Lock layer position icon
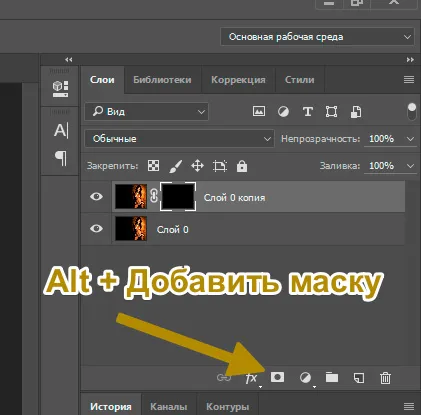This screenshot has width=421, height=415. [x=197, y=166]
